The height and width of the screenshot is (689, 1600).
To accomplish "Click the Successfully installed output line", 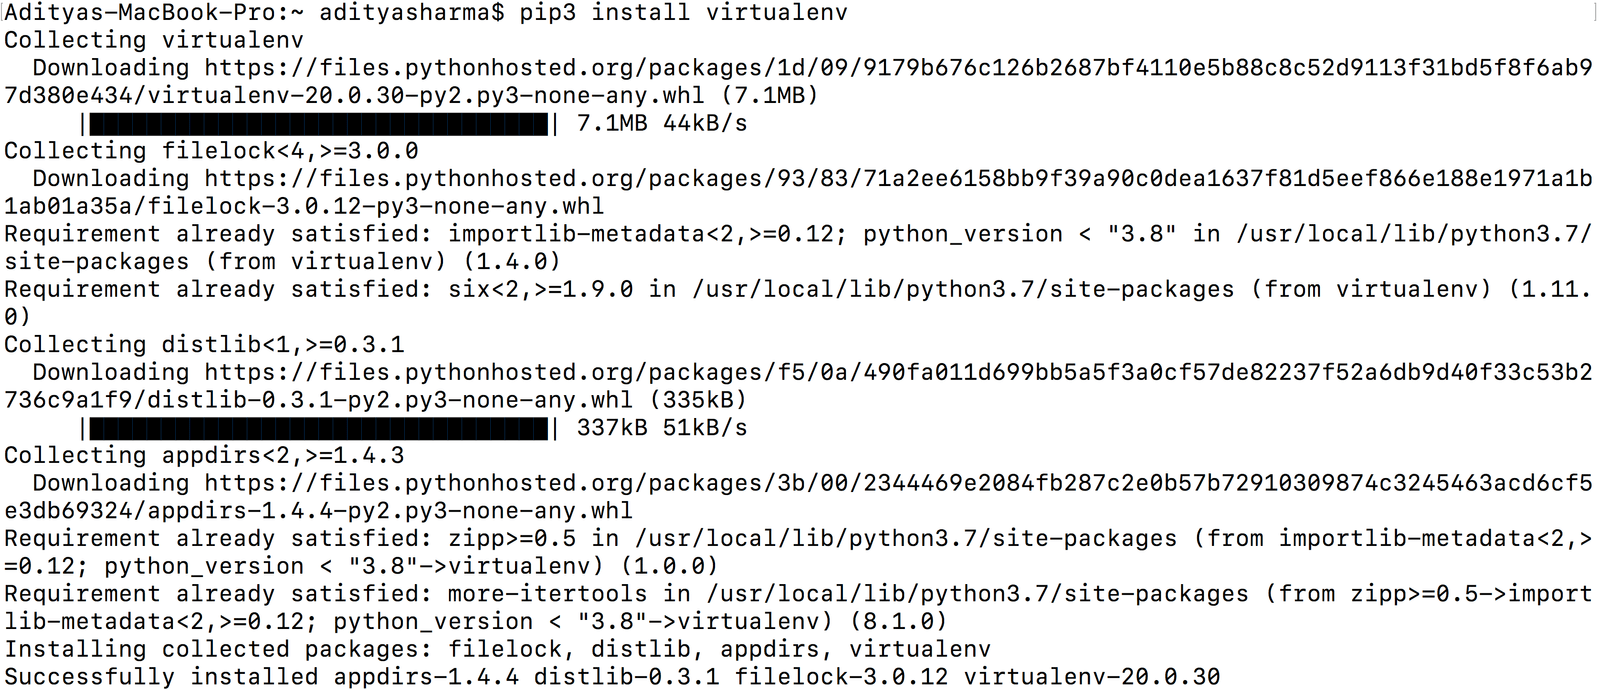I will 612,677.
